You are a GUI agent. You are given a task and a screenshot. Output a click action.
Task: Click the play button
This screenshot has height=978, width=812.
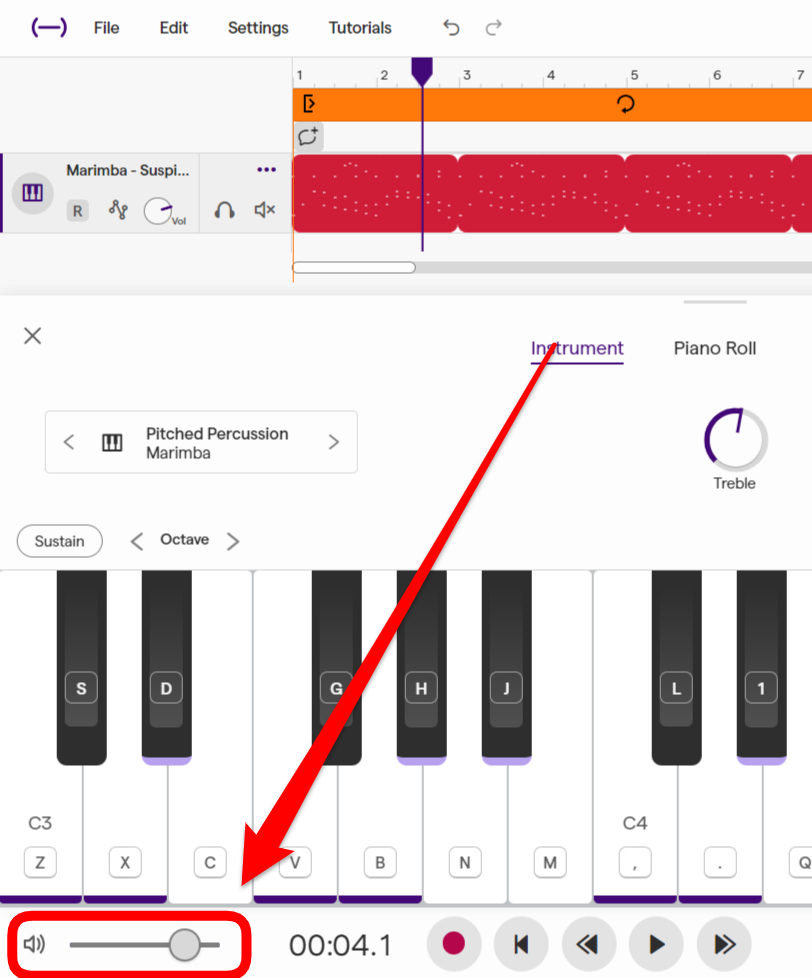pyautogui.click(x=656, y=944)
